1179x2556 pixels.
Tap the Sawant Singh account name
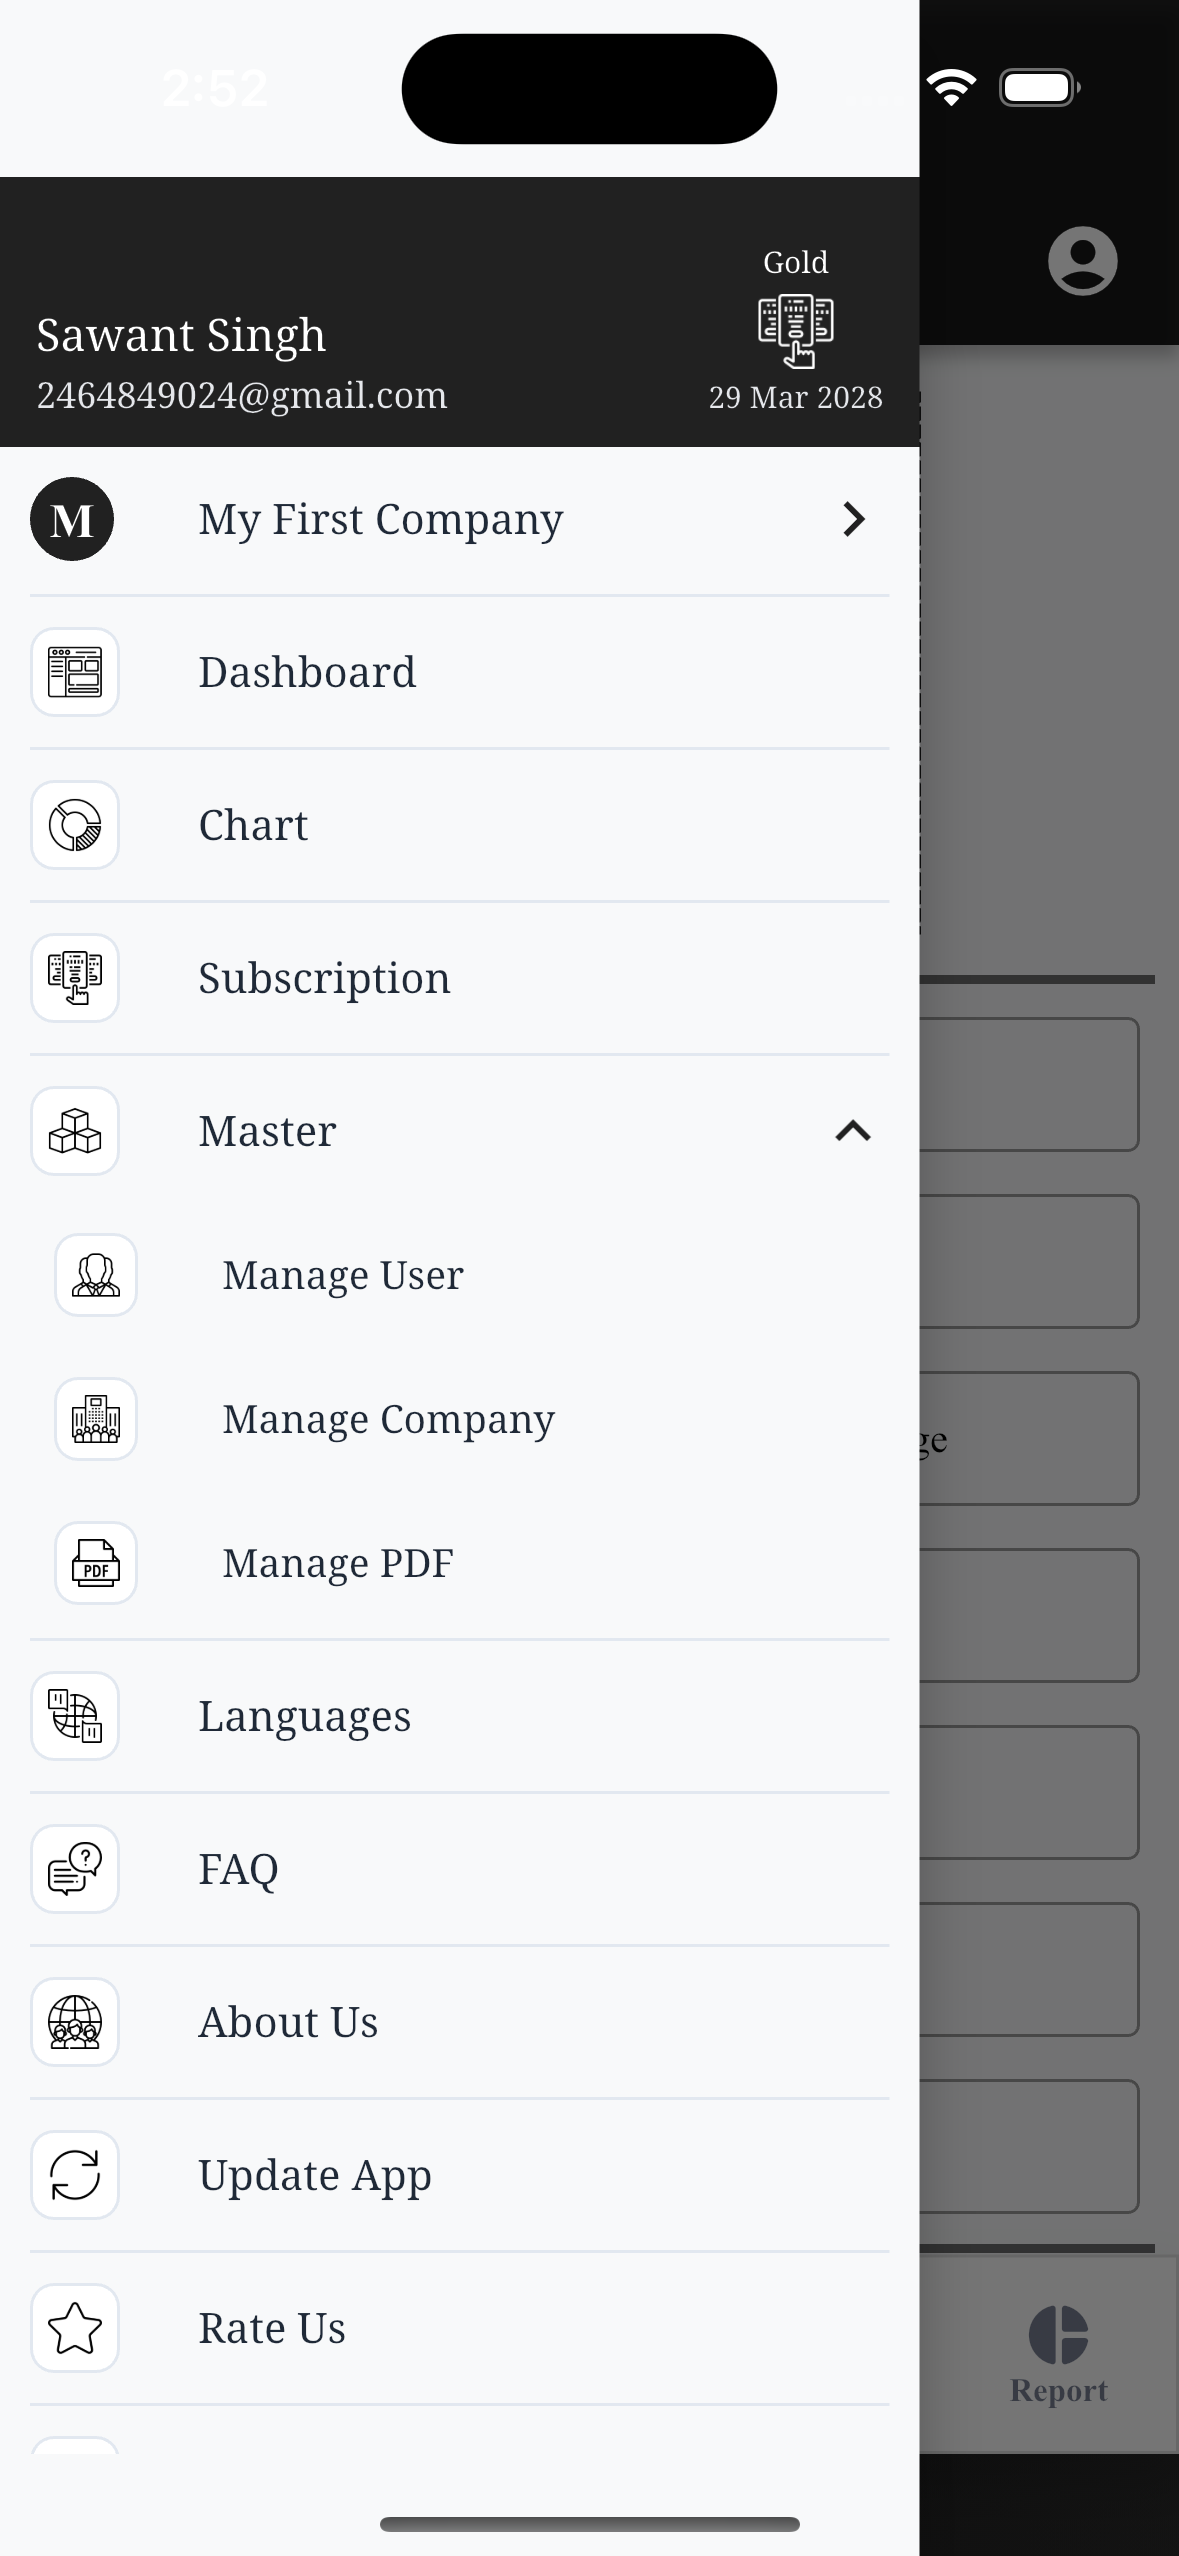coord(181,335)
